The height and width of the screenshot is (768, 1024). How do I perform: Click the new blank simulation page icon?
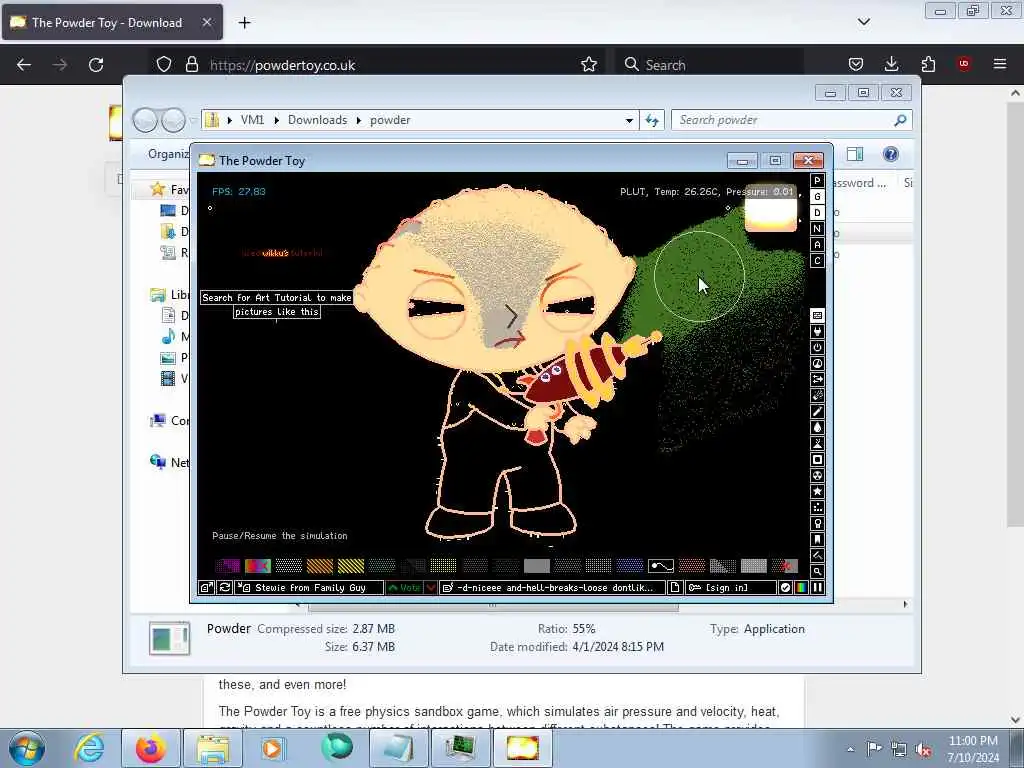pyautogui.click(x=675, y=588)
